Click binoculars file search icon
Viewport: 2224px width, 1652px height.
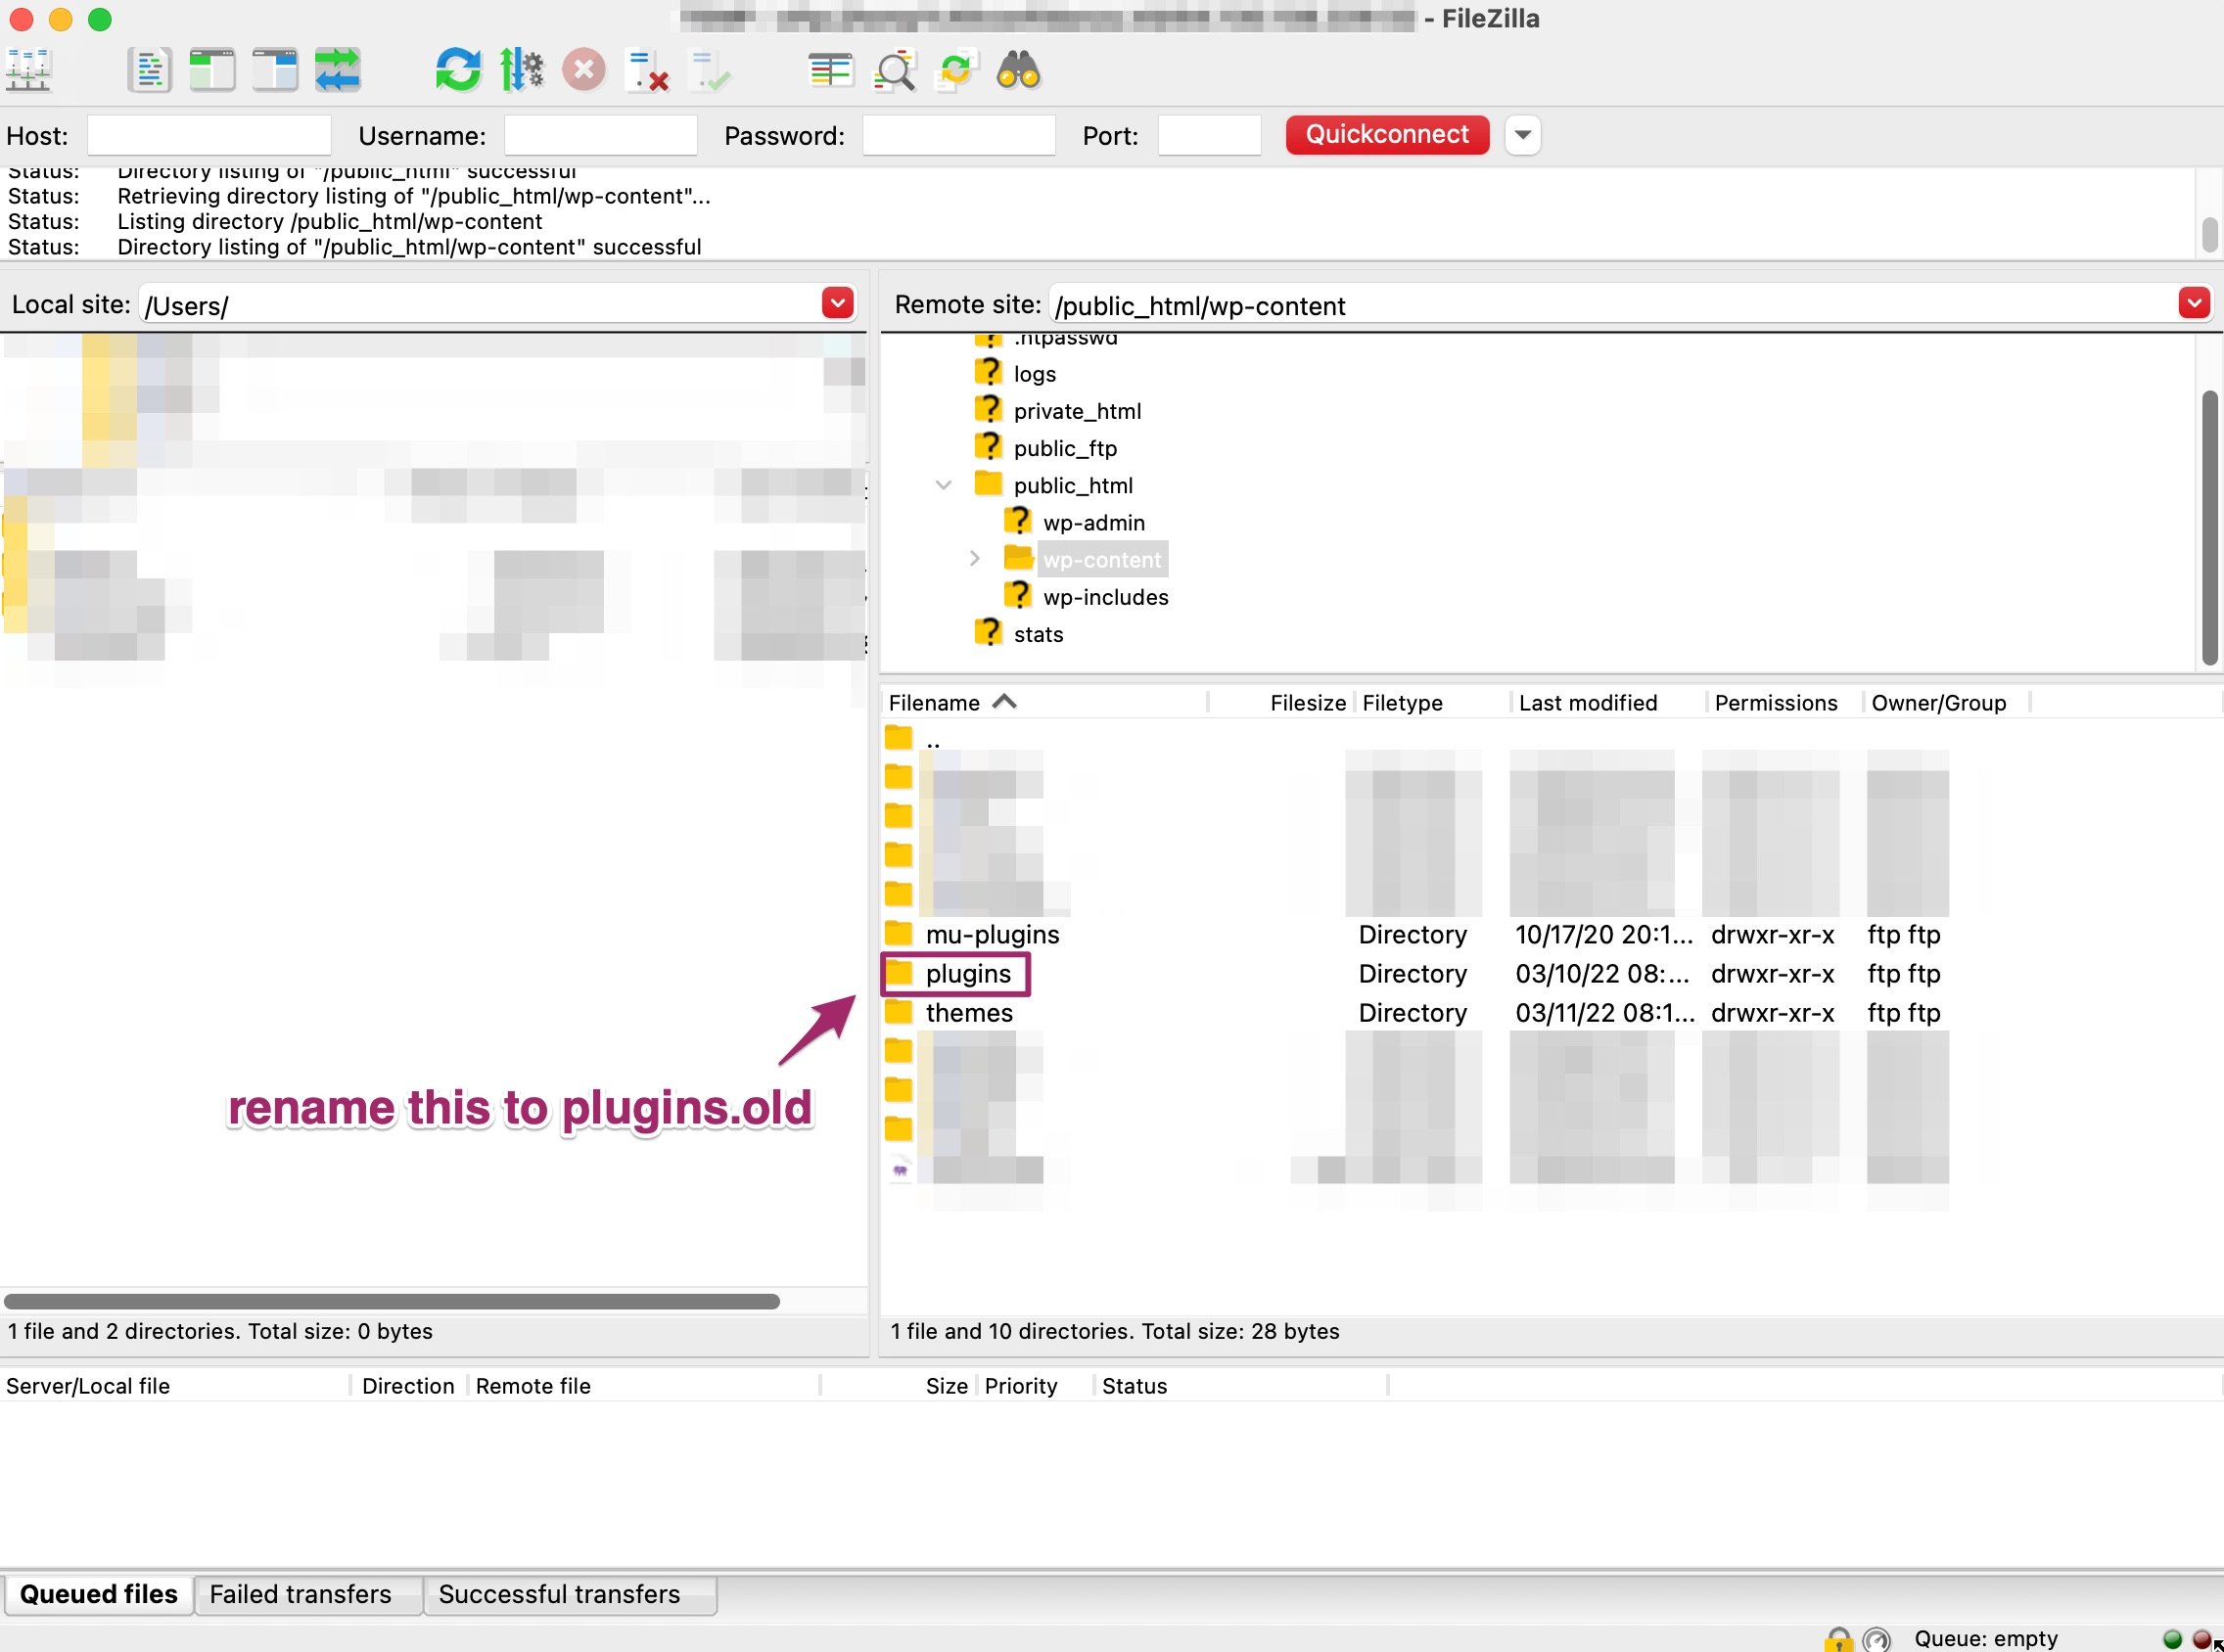tap(1019, 70)
